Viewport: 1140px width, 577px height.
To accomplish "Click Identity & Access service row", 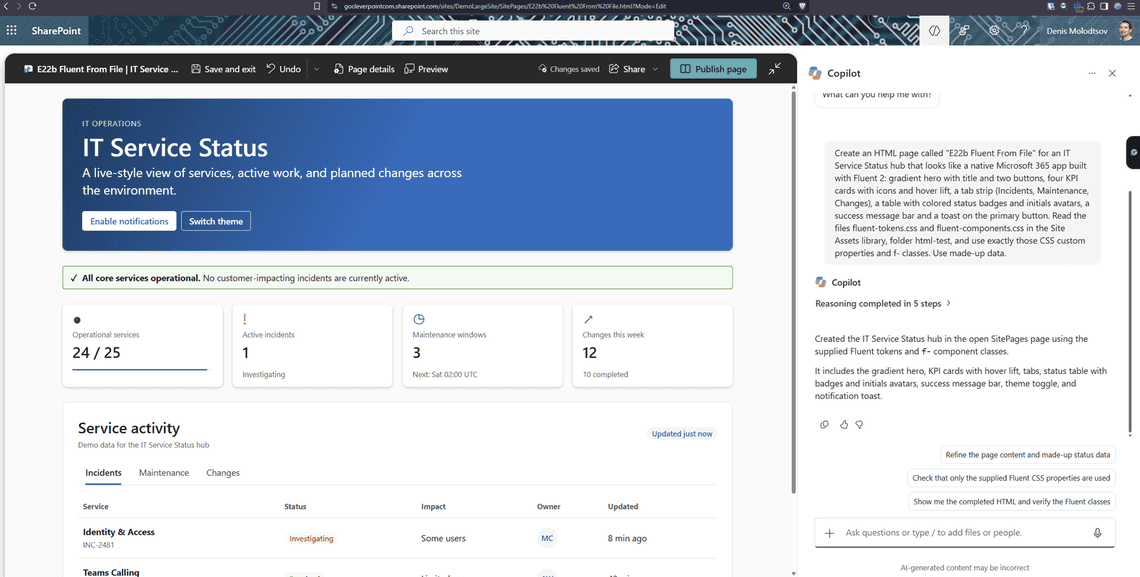I will click(397, 538).
